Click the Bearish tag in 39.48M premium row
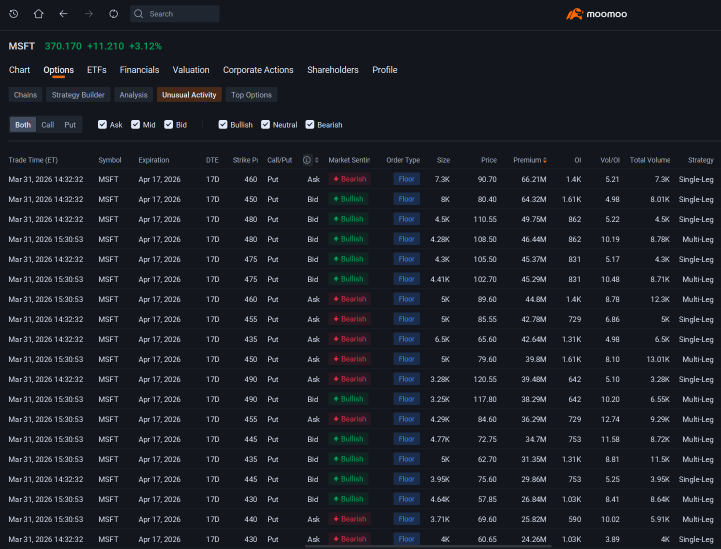Image resolution: width=721 pixels, height=549 pixels. [349, 379]
